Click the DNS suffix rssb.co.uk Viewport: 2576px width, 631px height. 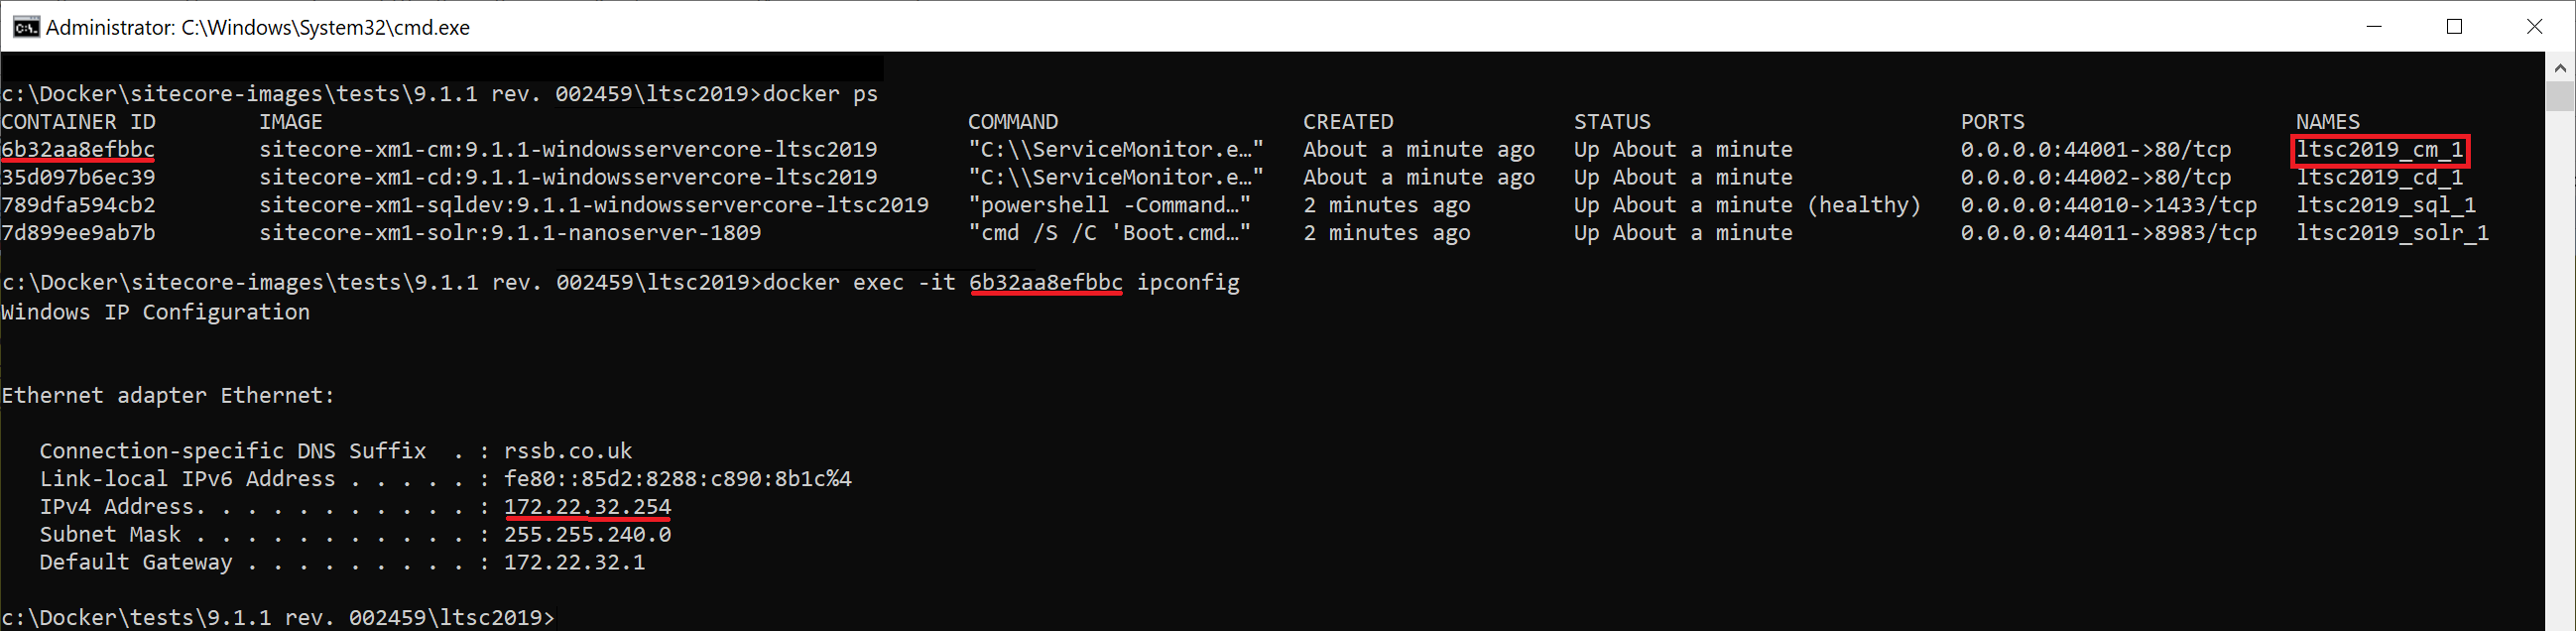click(x=568, y=451)
